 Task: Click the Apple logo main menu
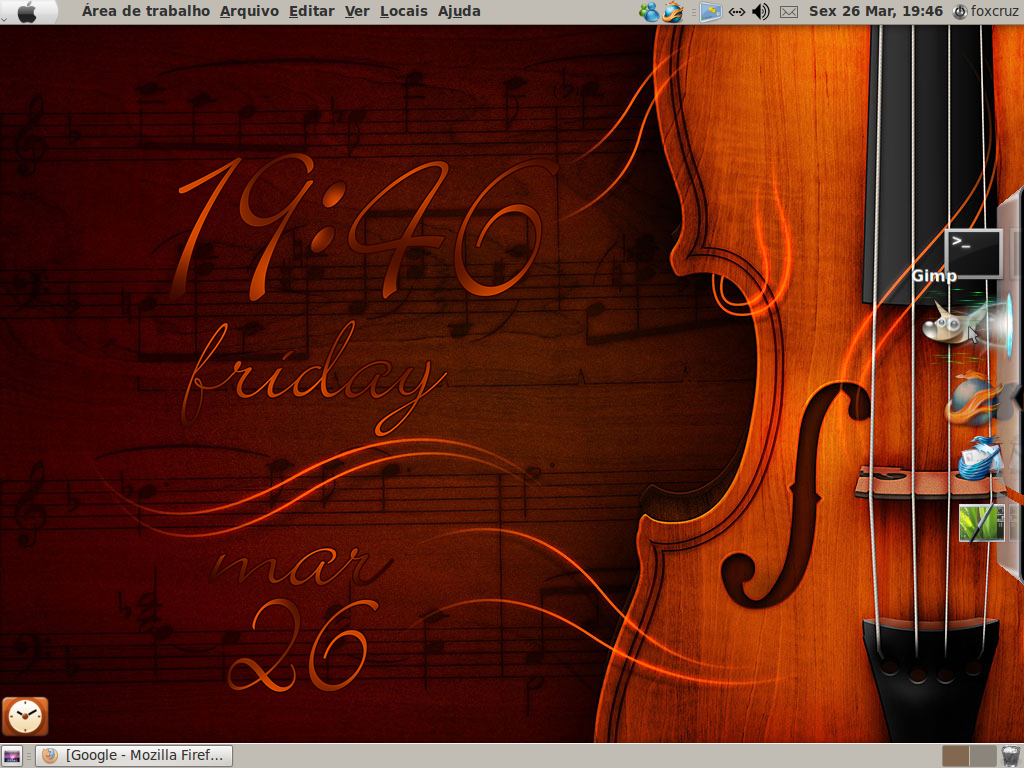27,12
